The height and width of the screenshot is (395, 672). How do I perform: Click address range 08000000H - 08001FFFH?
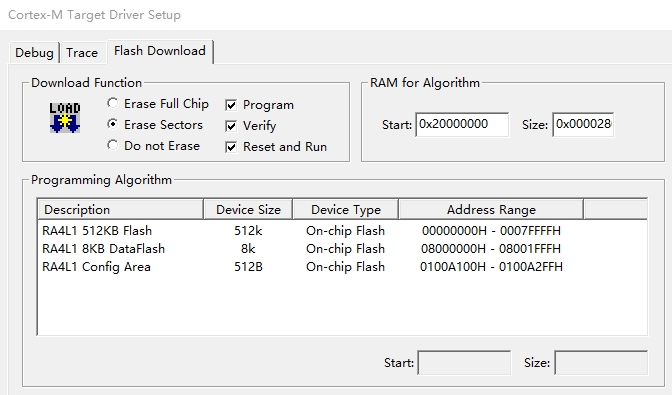click(x=491, y=248)
